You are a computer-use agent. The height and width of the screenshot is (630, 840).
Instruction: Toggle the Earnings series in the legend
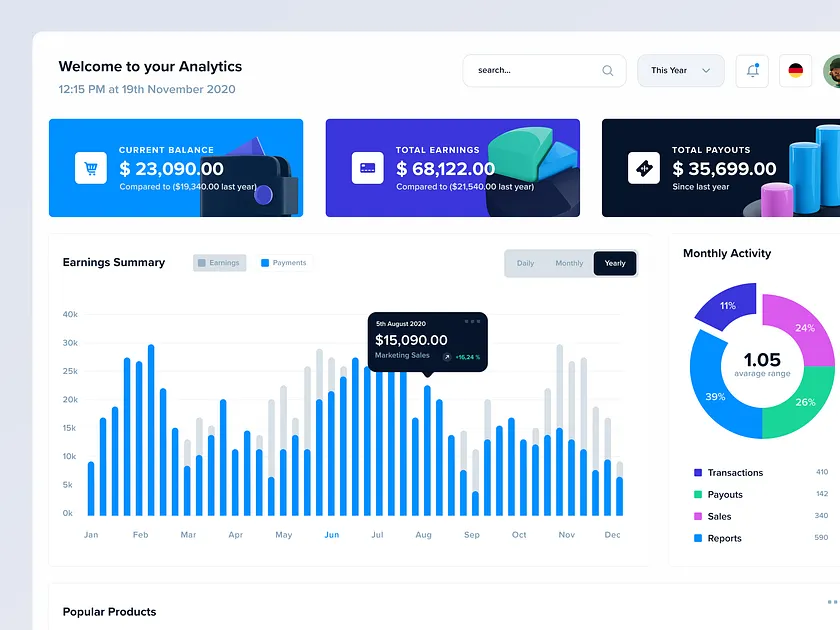(219, 262)
